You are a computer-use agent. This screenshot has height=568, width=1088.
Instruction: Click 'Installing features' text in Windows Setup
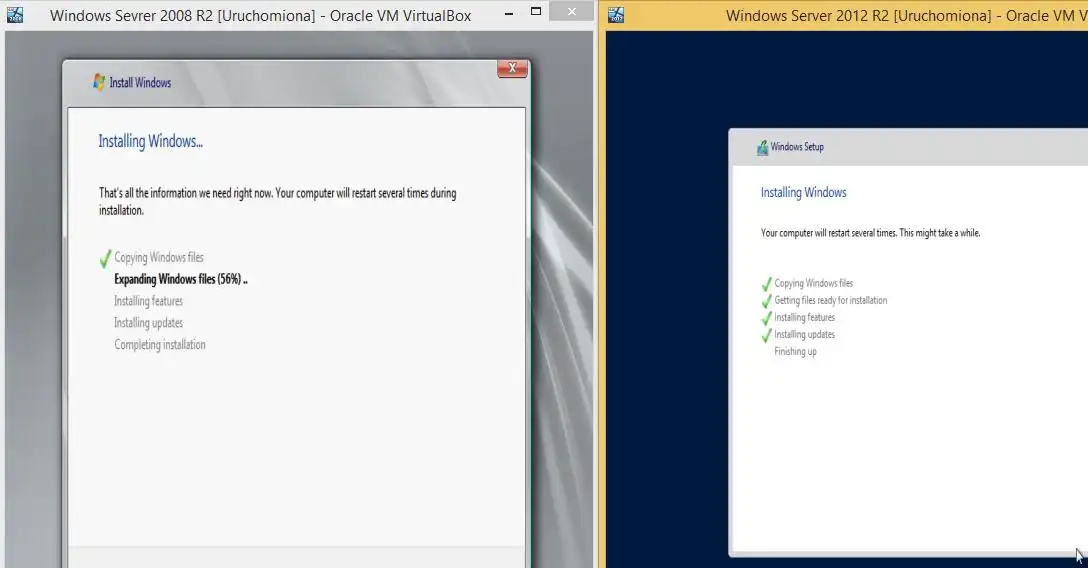coord(804,317)
